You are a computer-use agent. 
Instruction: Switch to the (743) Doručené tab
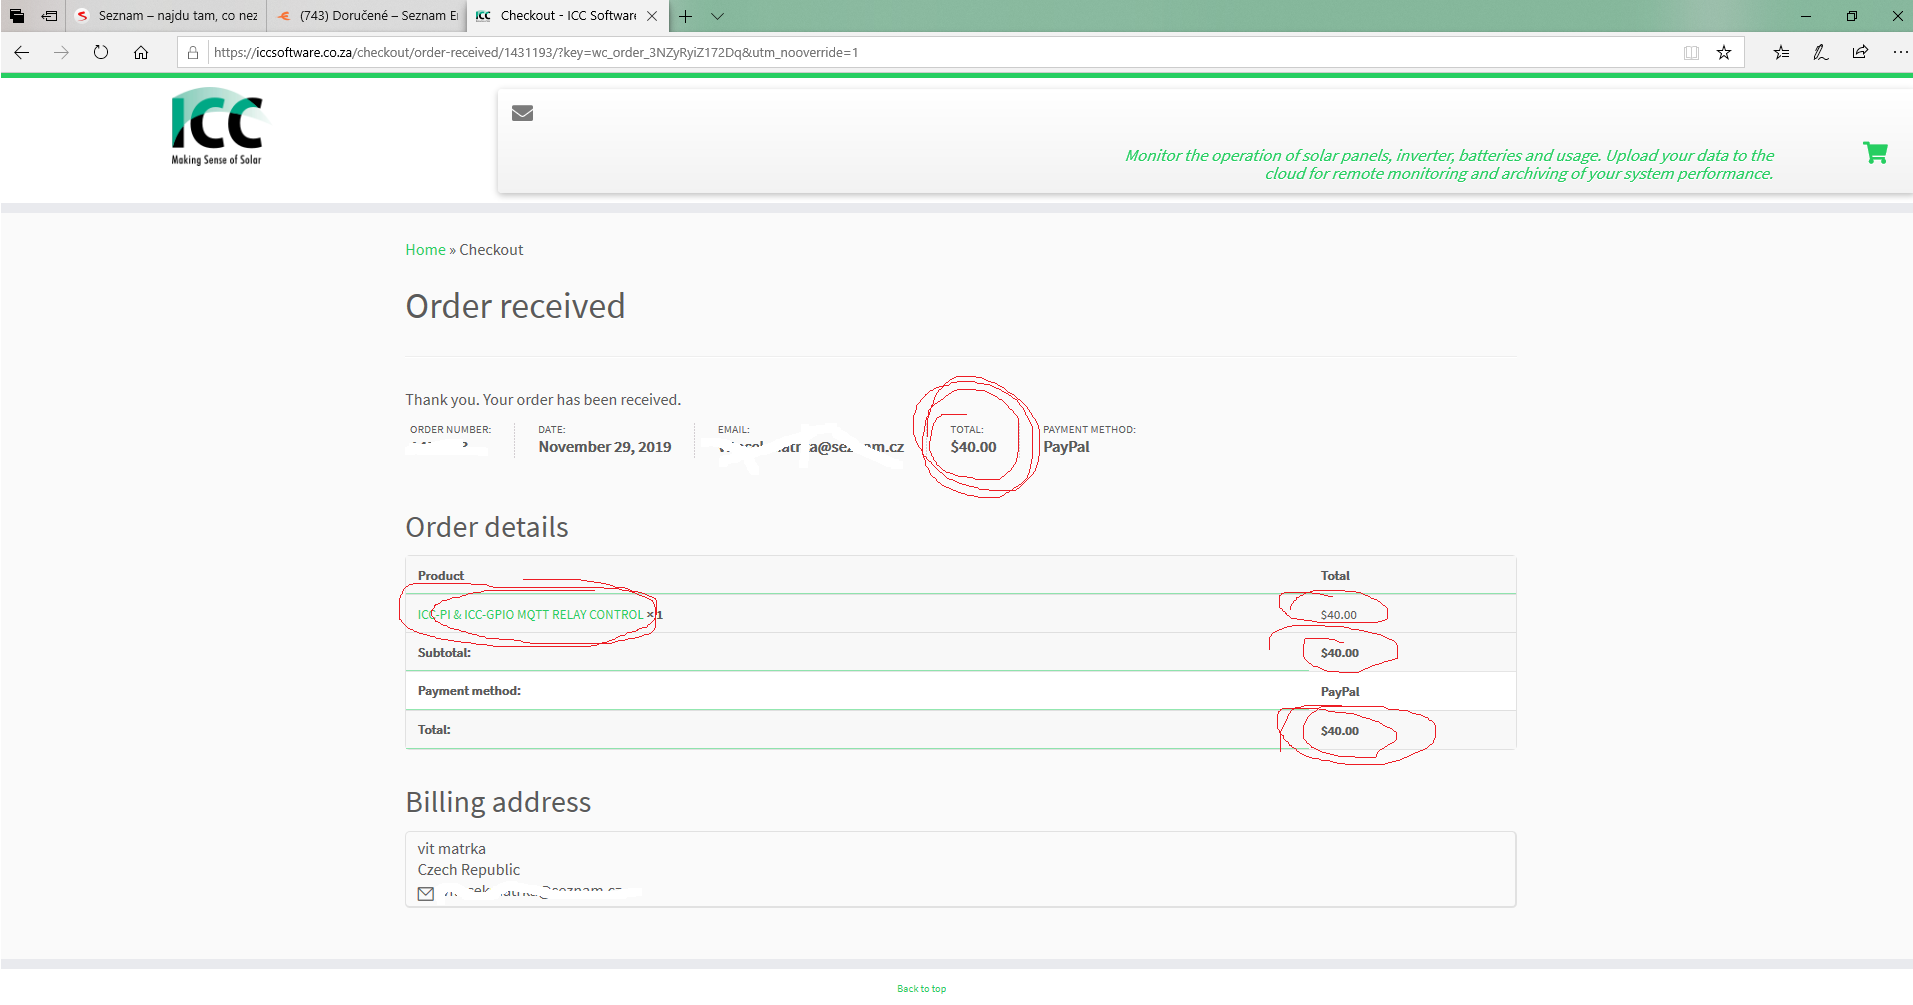click(367, 16)
